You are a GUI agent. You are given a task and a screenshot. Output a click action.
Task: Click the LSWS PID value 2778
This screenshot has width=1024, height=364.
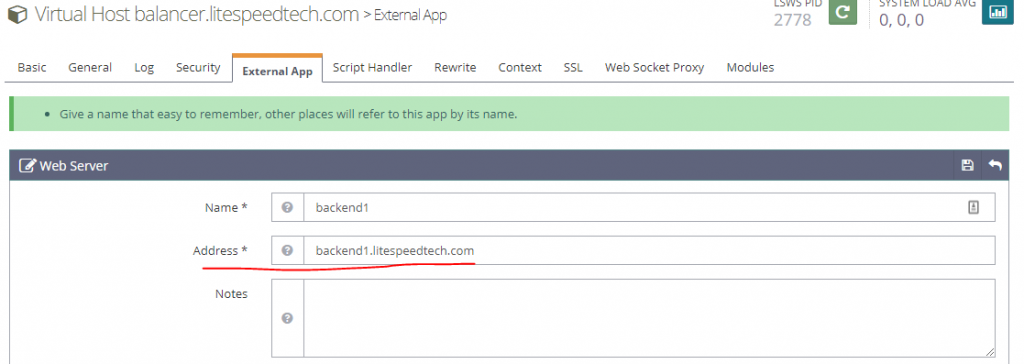pyautogui.click(x=792, y=20)
